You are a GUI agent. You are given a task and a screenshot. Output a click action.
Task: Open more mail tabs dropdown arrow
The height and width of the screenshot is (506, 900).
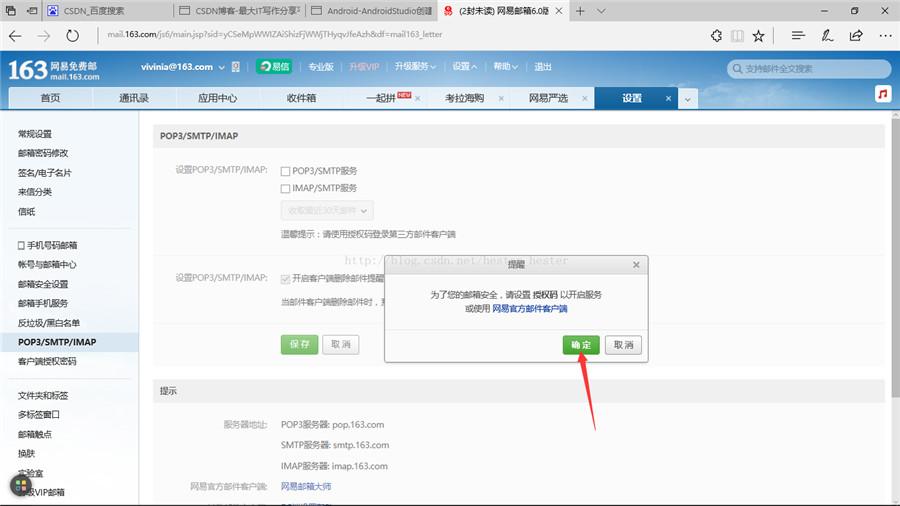(687, 99)
